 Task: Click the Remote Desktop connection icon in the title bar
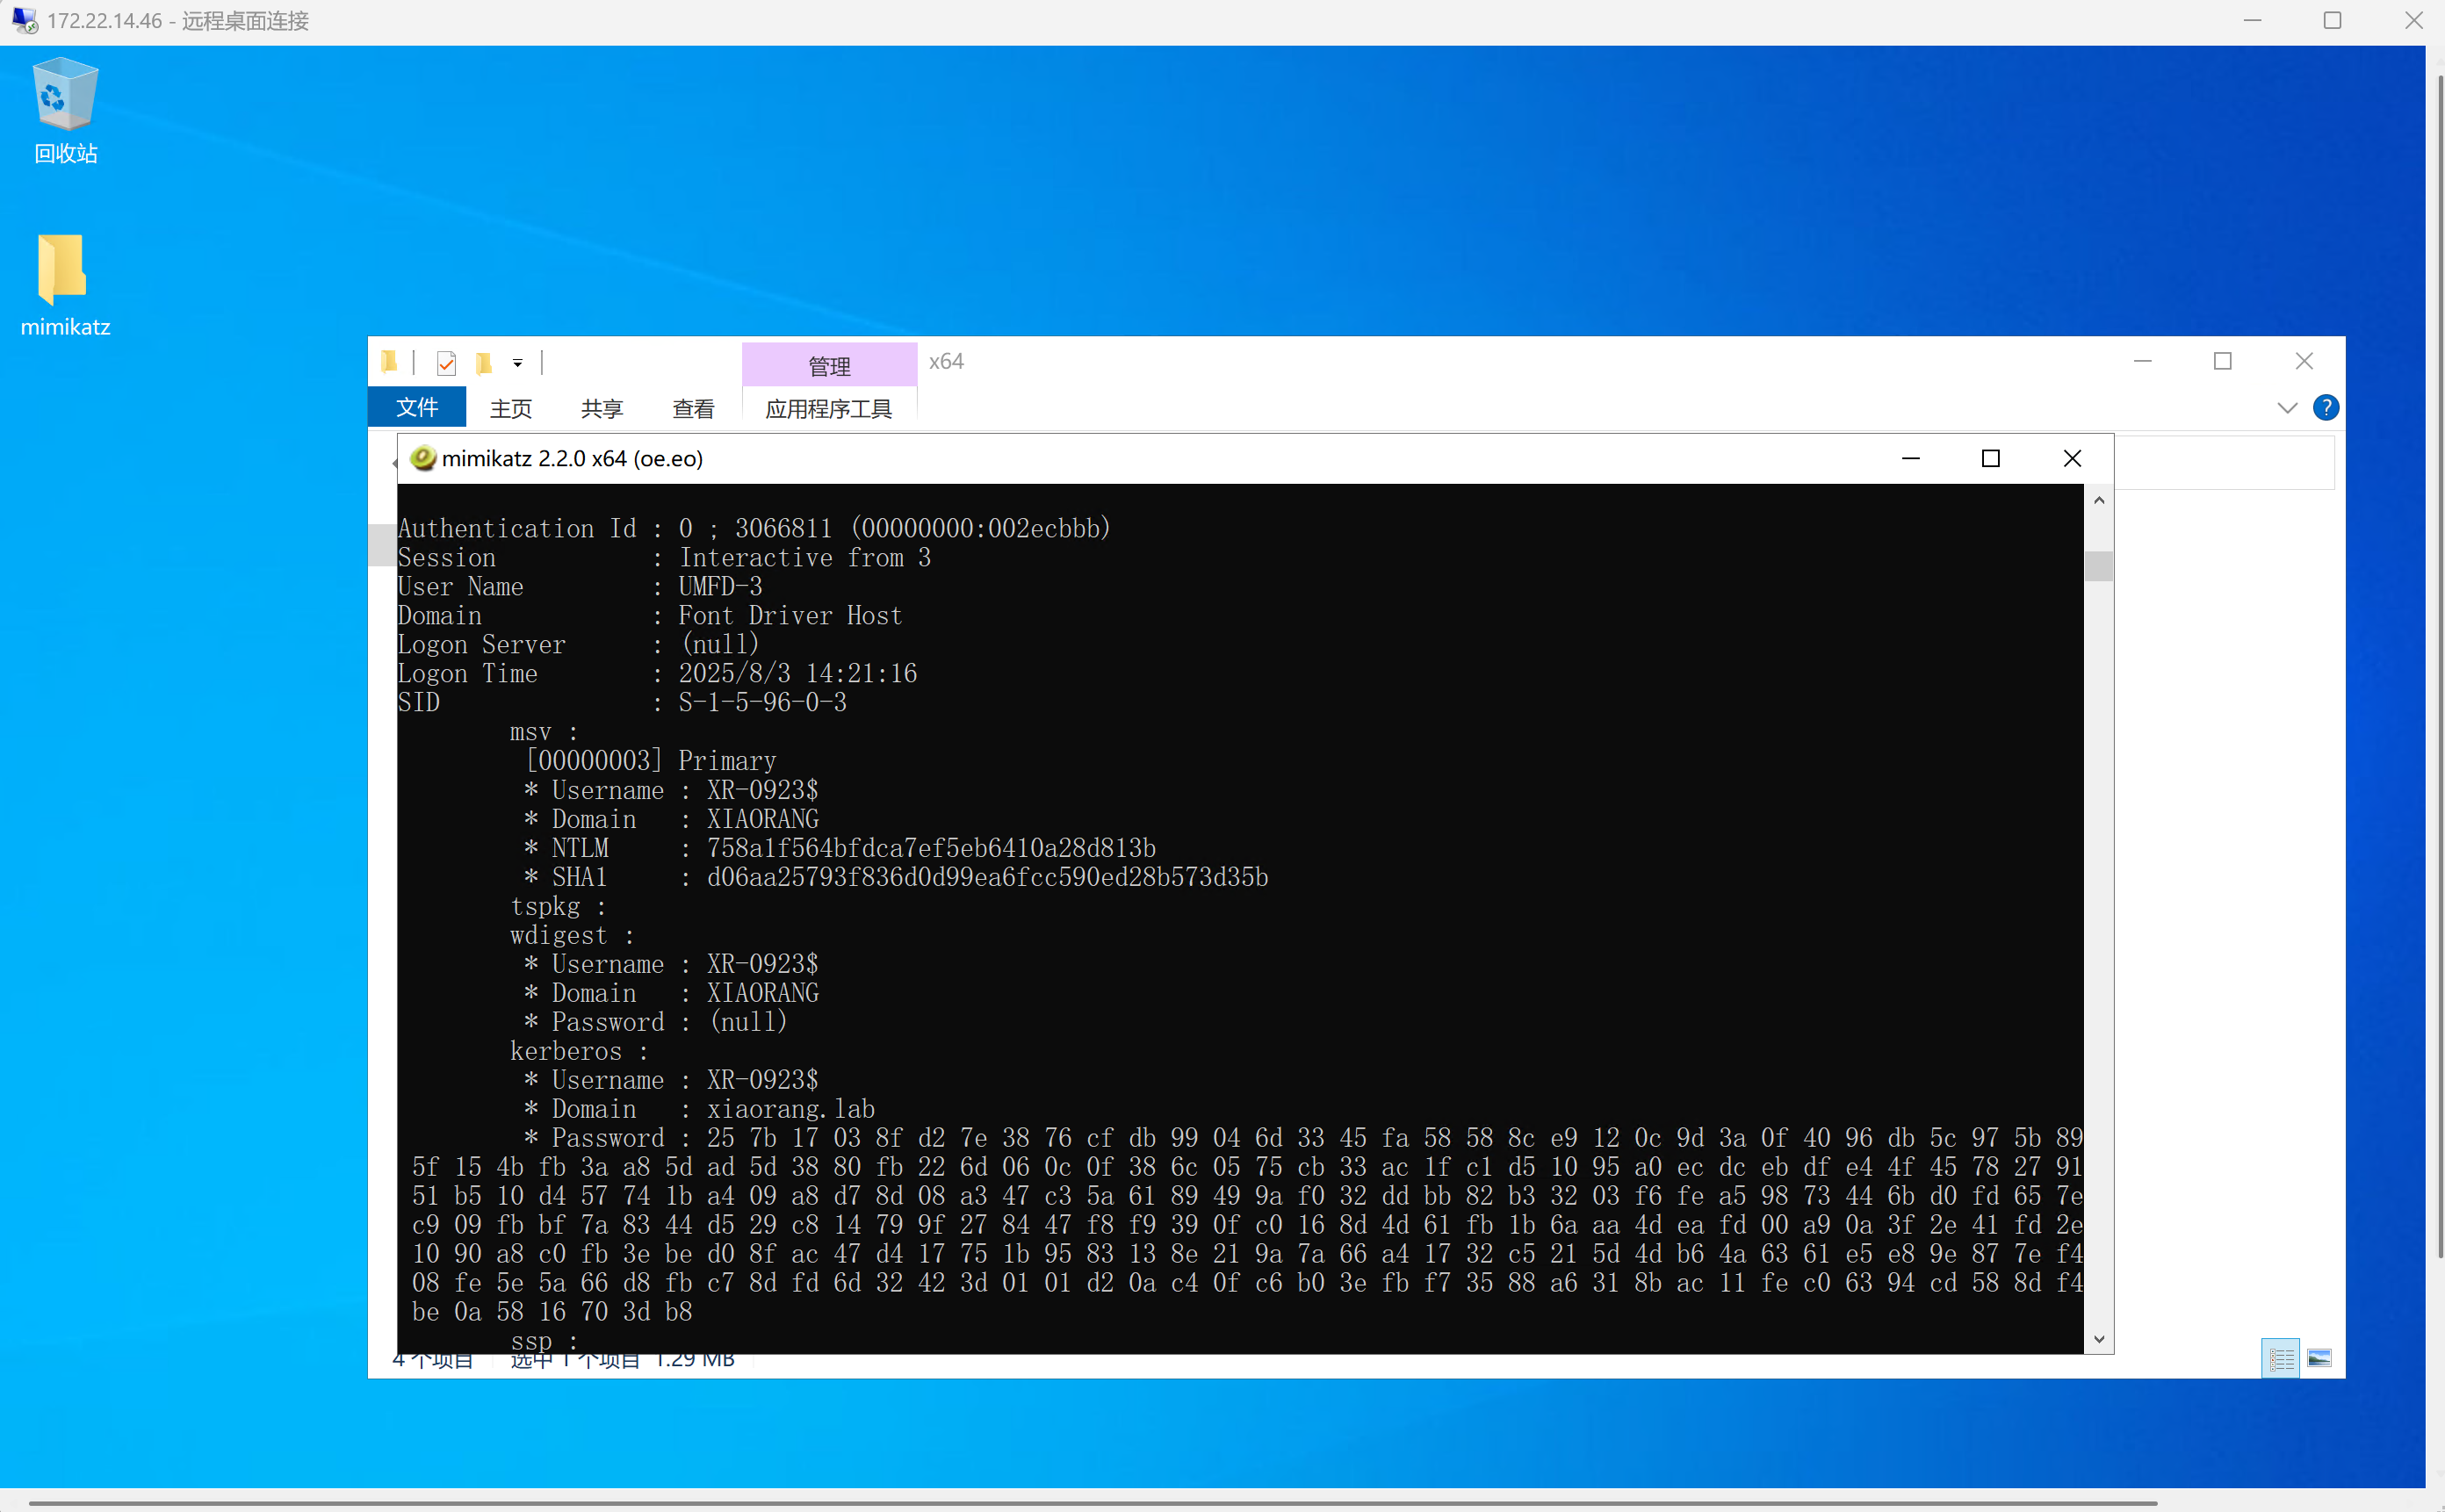(x=25, y=20)
